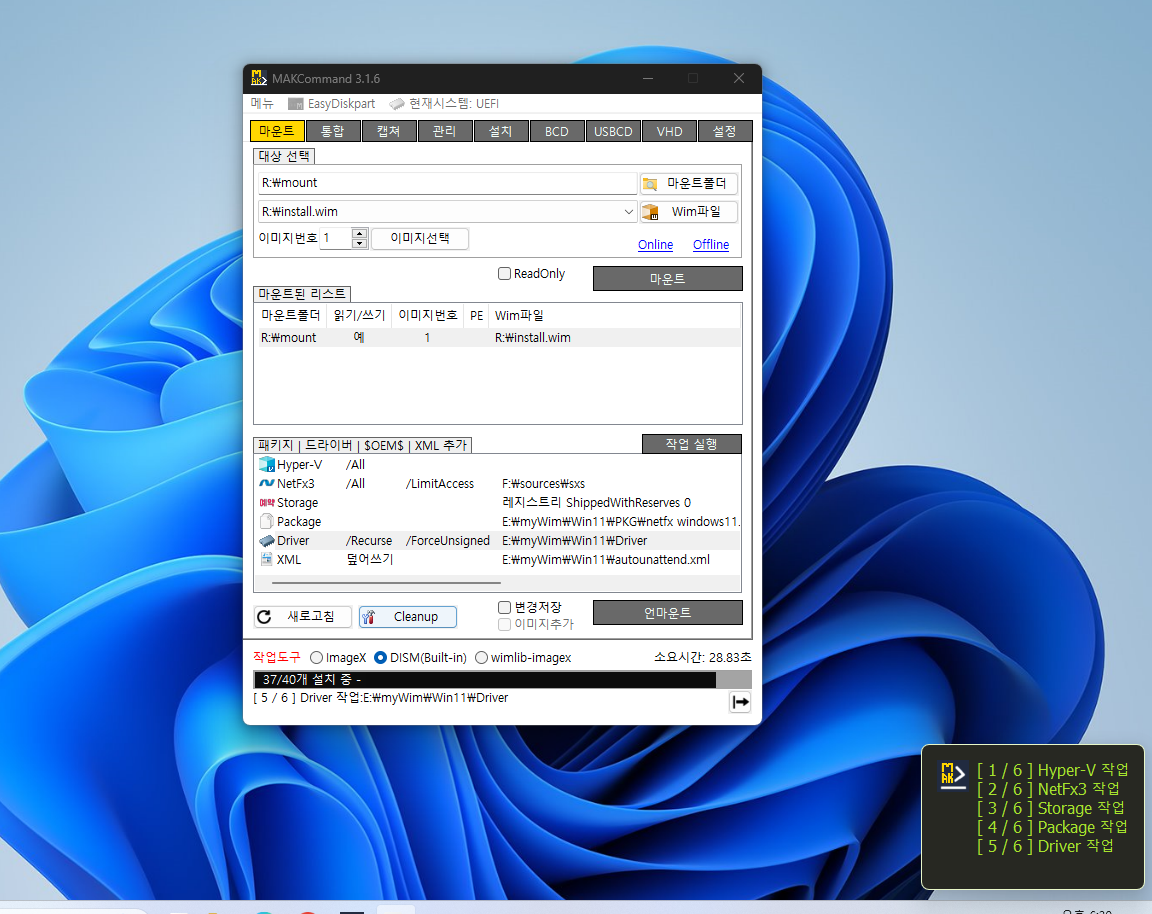Click the gray 마운트 button below ReadOnly

668,278
